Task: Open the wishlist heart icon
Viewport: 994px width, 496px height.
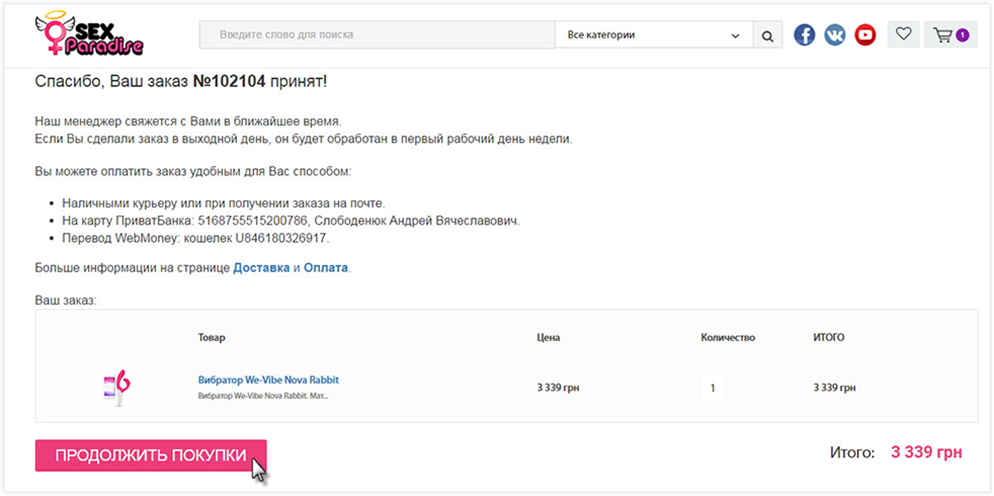Action: pos(903,34)
